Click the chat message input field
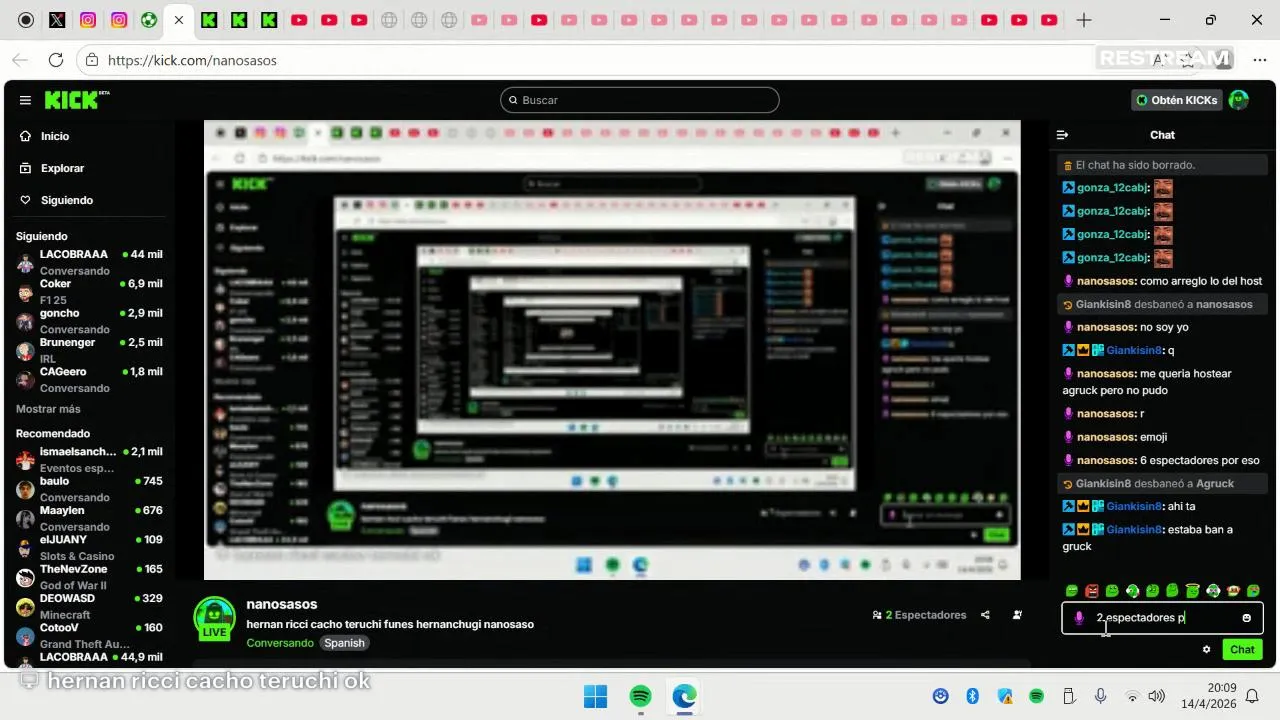 [x=1162, y=618]
